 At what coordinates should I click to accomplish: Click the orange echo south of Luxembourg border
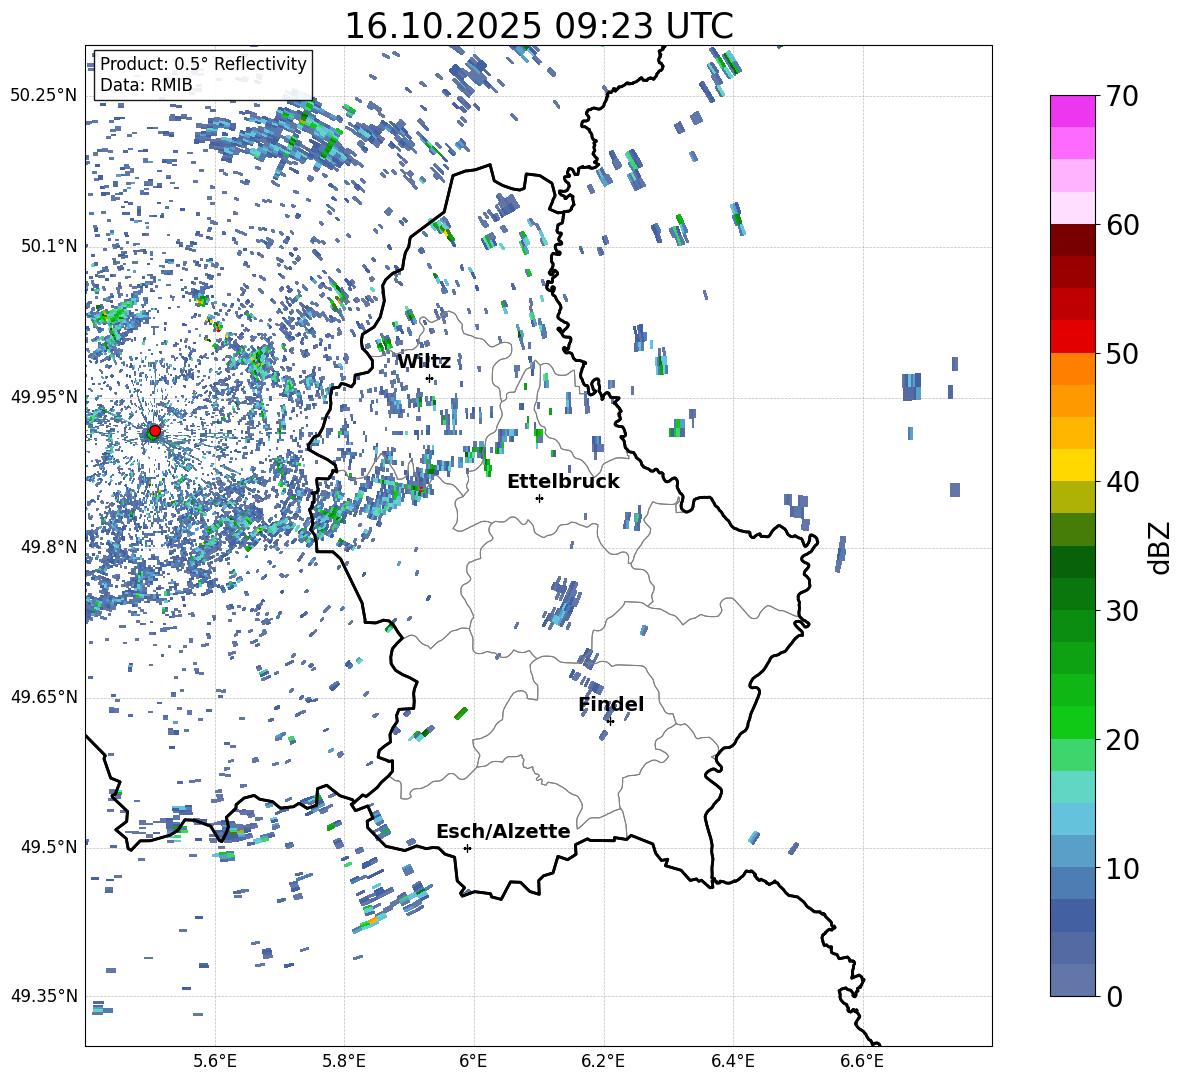(x=370, y=921)
